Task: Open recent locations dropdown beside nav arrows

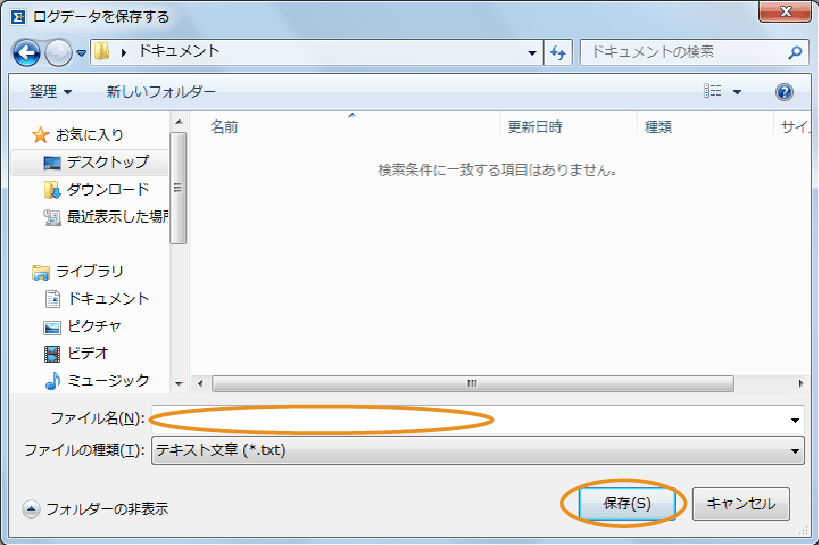Action: [x=81, y=53]
